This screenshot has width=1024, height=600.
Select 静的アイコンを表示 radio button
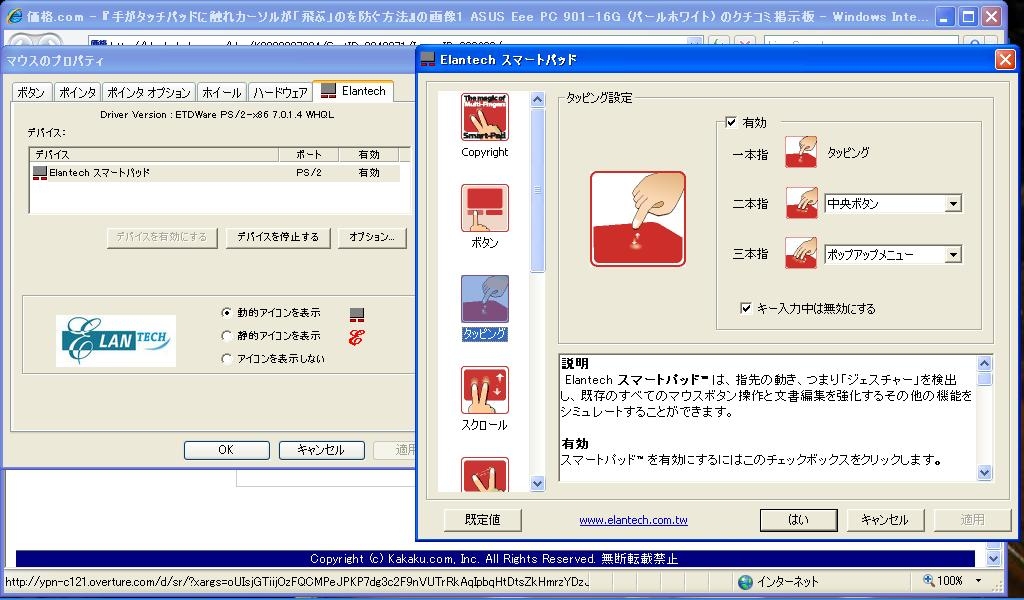(x=226, y=336)
